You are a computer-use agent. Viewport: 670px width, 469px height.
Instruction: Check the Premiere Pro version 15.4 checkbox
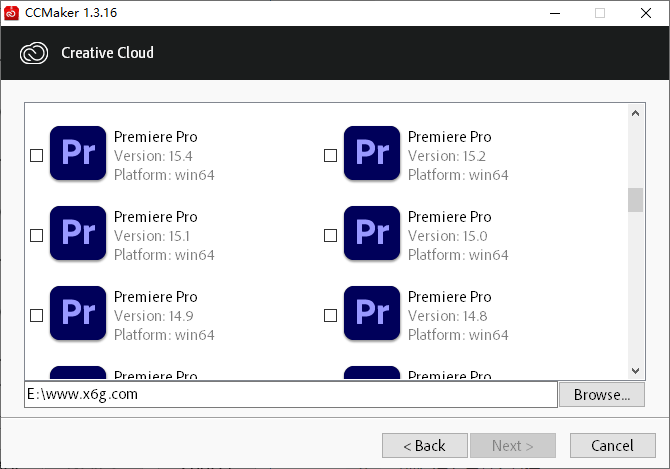(37, 155)
